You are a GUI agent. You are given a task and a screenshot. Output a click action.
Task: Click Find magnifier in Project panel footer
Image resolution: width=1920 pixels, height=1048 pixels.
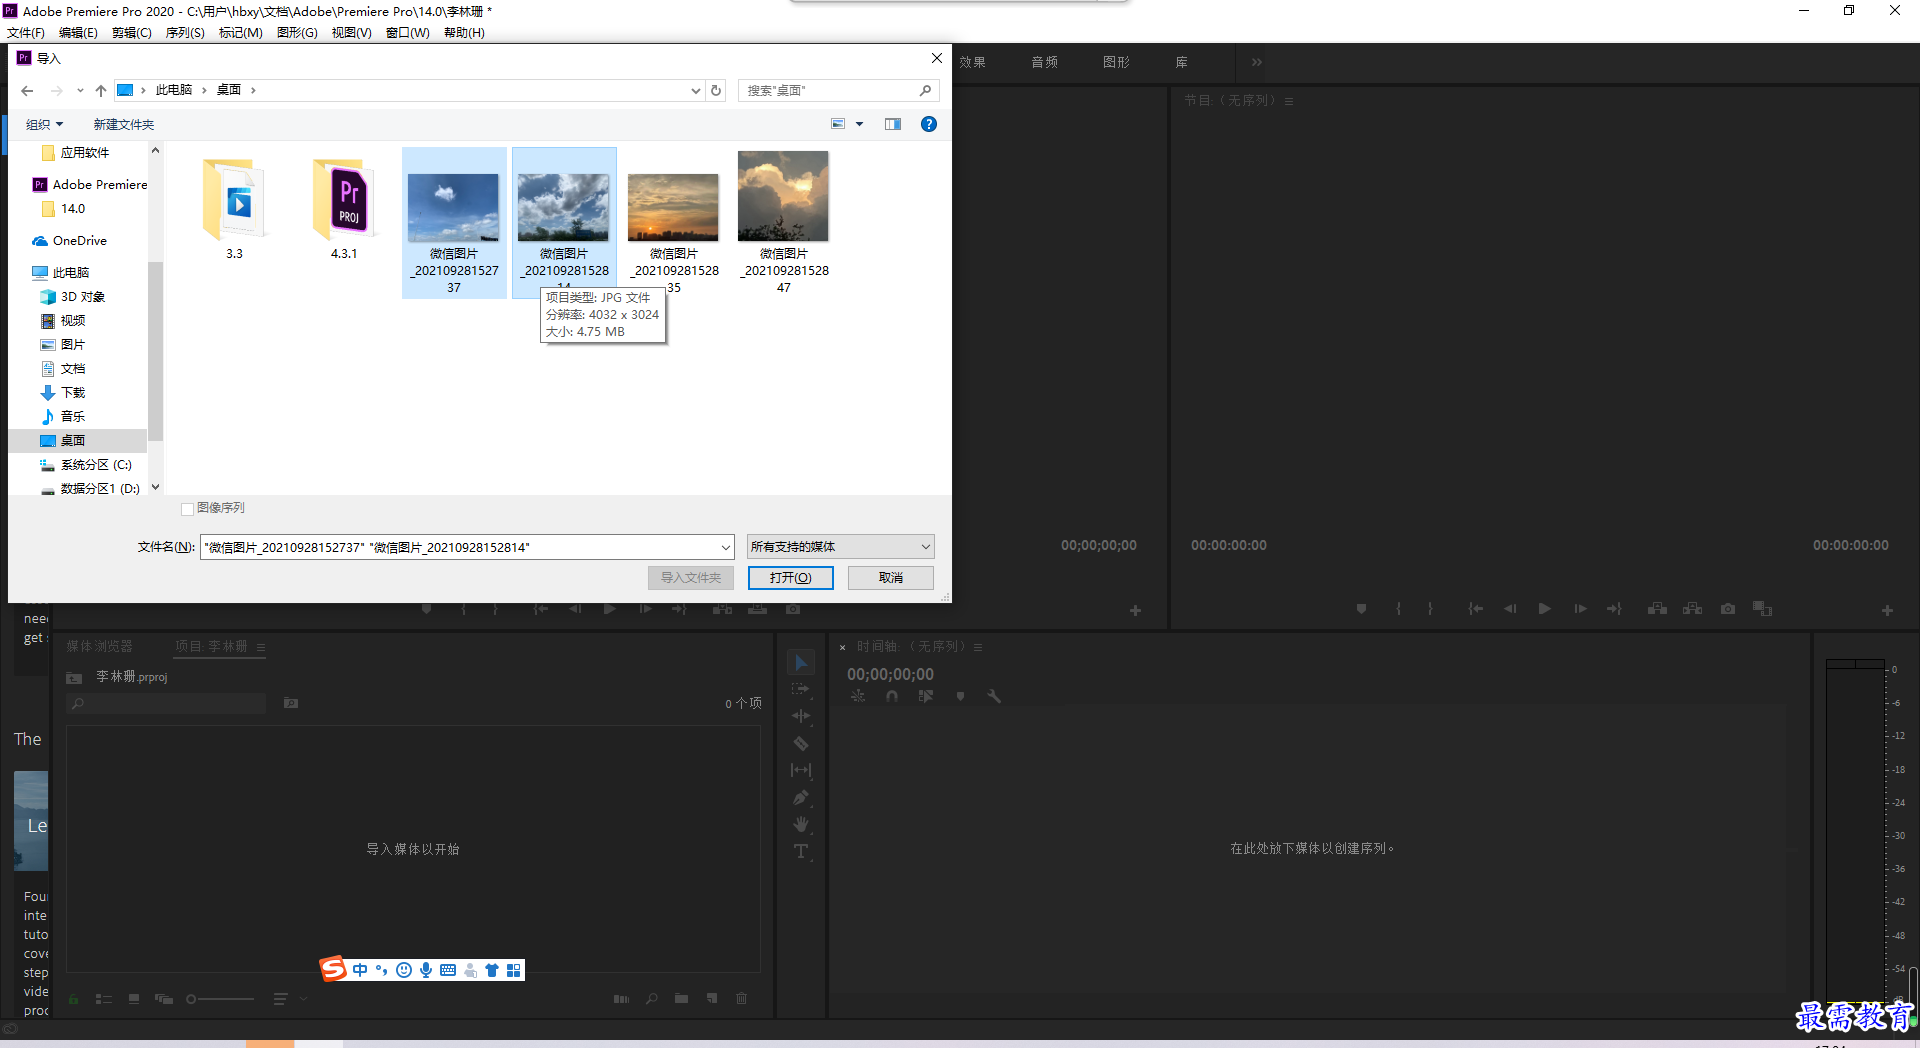(651, 999)
